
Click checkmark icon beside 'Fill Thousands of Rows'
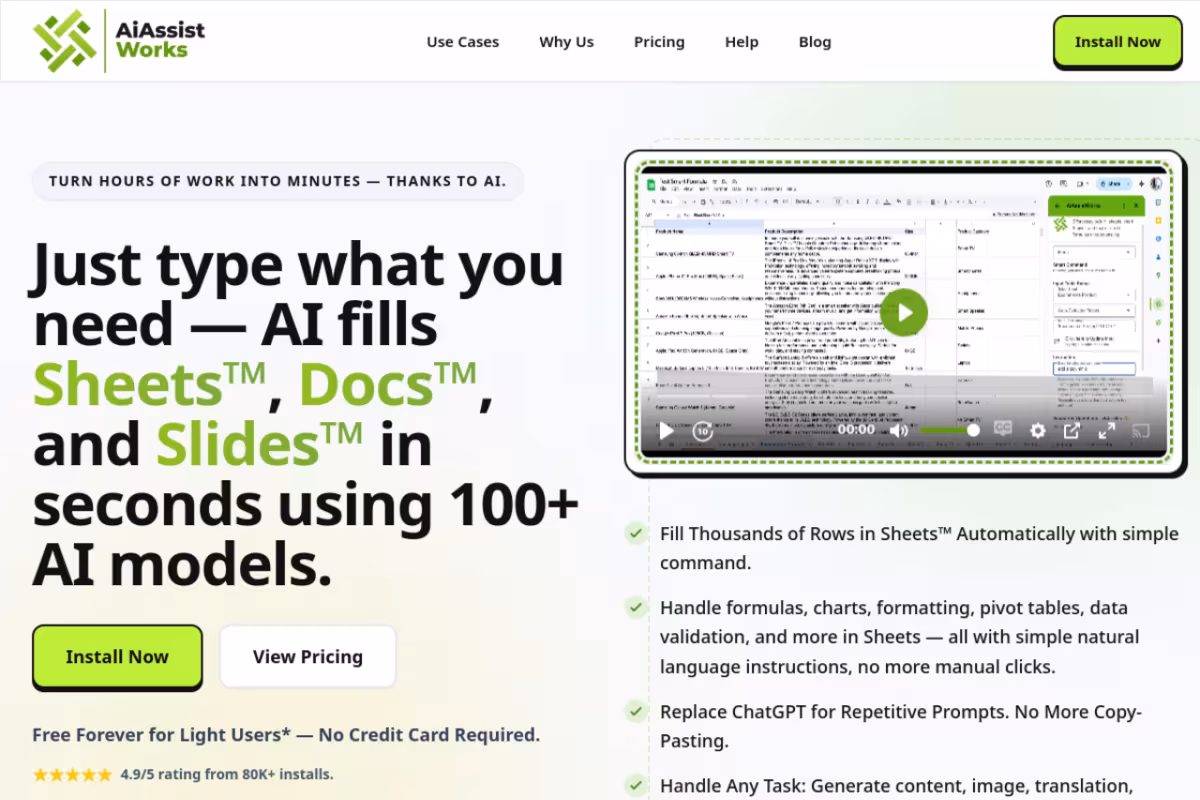point(635,533)
